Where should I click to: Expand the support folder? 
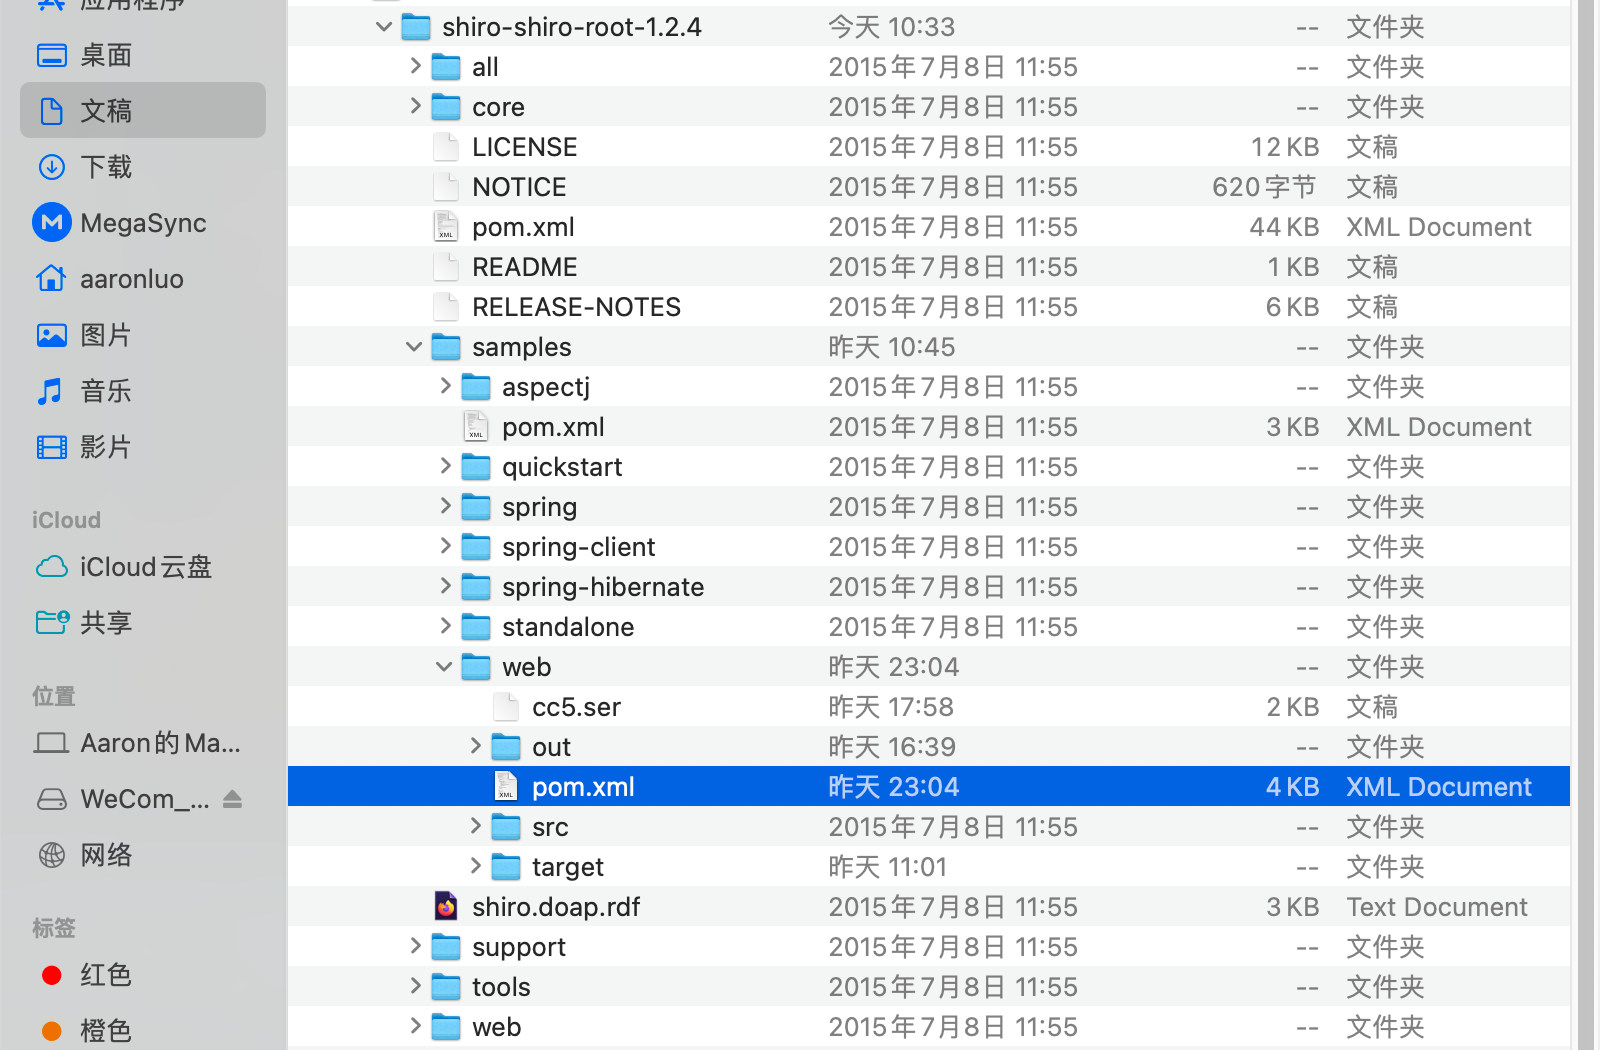(x=415, y=946)
